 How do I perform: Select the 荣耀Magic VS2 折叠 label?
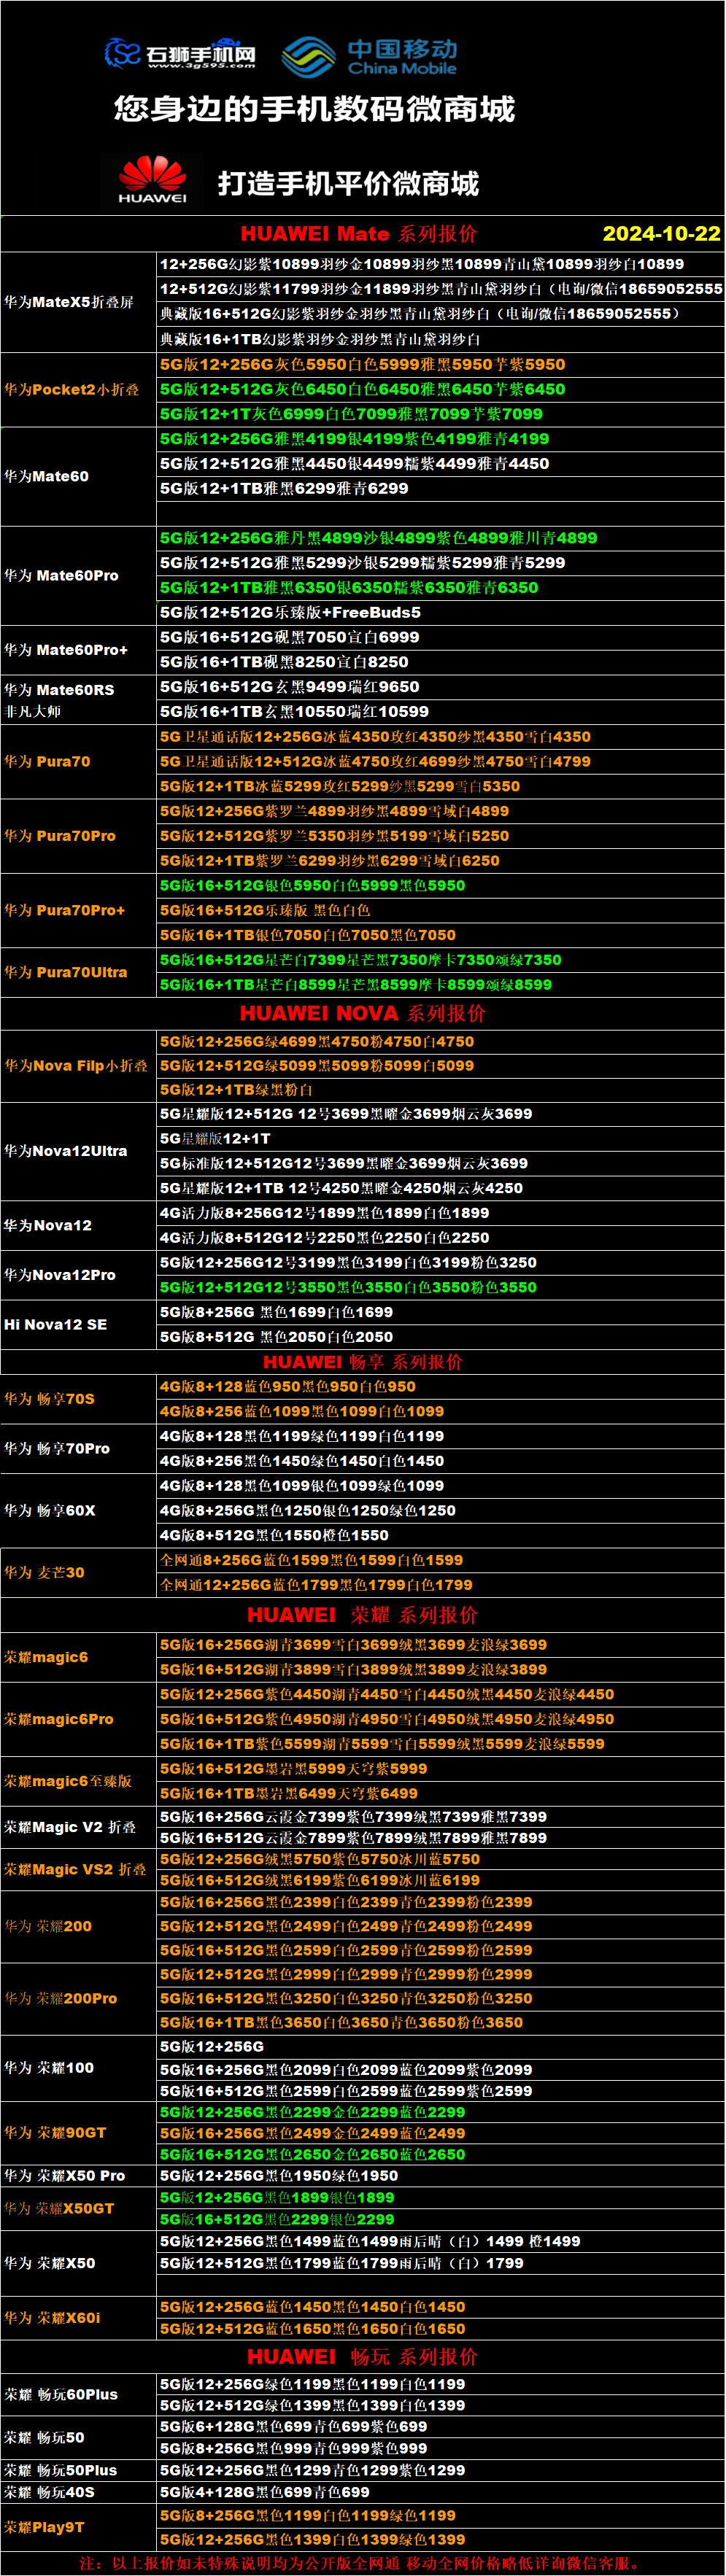[75, 1869]
